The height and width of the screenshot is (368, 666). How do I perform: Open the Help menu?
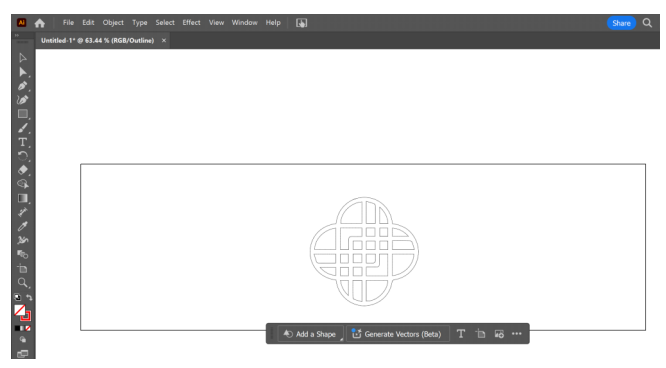(x=273, y=23)
